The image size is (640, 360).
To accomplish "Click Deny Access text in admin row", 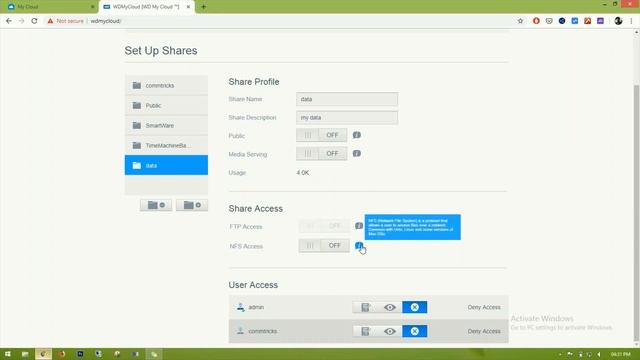I will 484,307.
